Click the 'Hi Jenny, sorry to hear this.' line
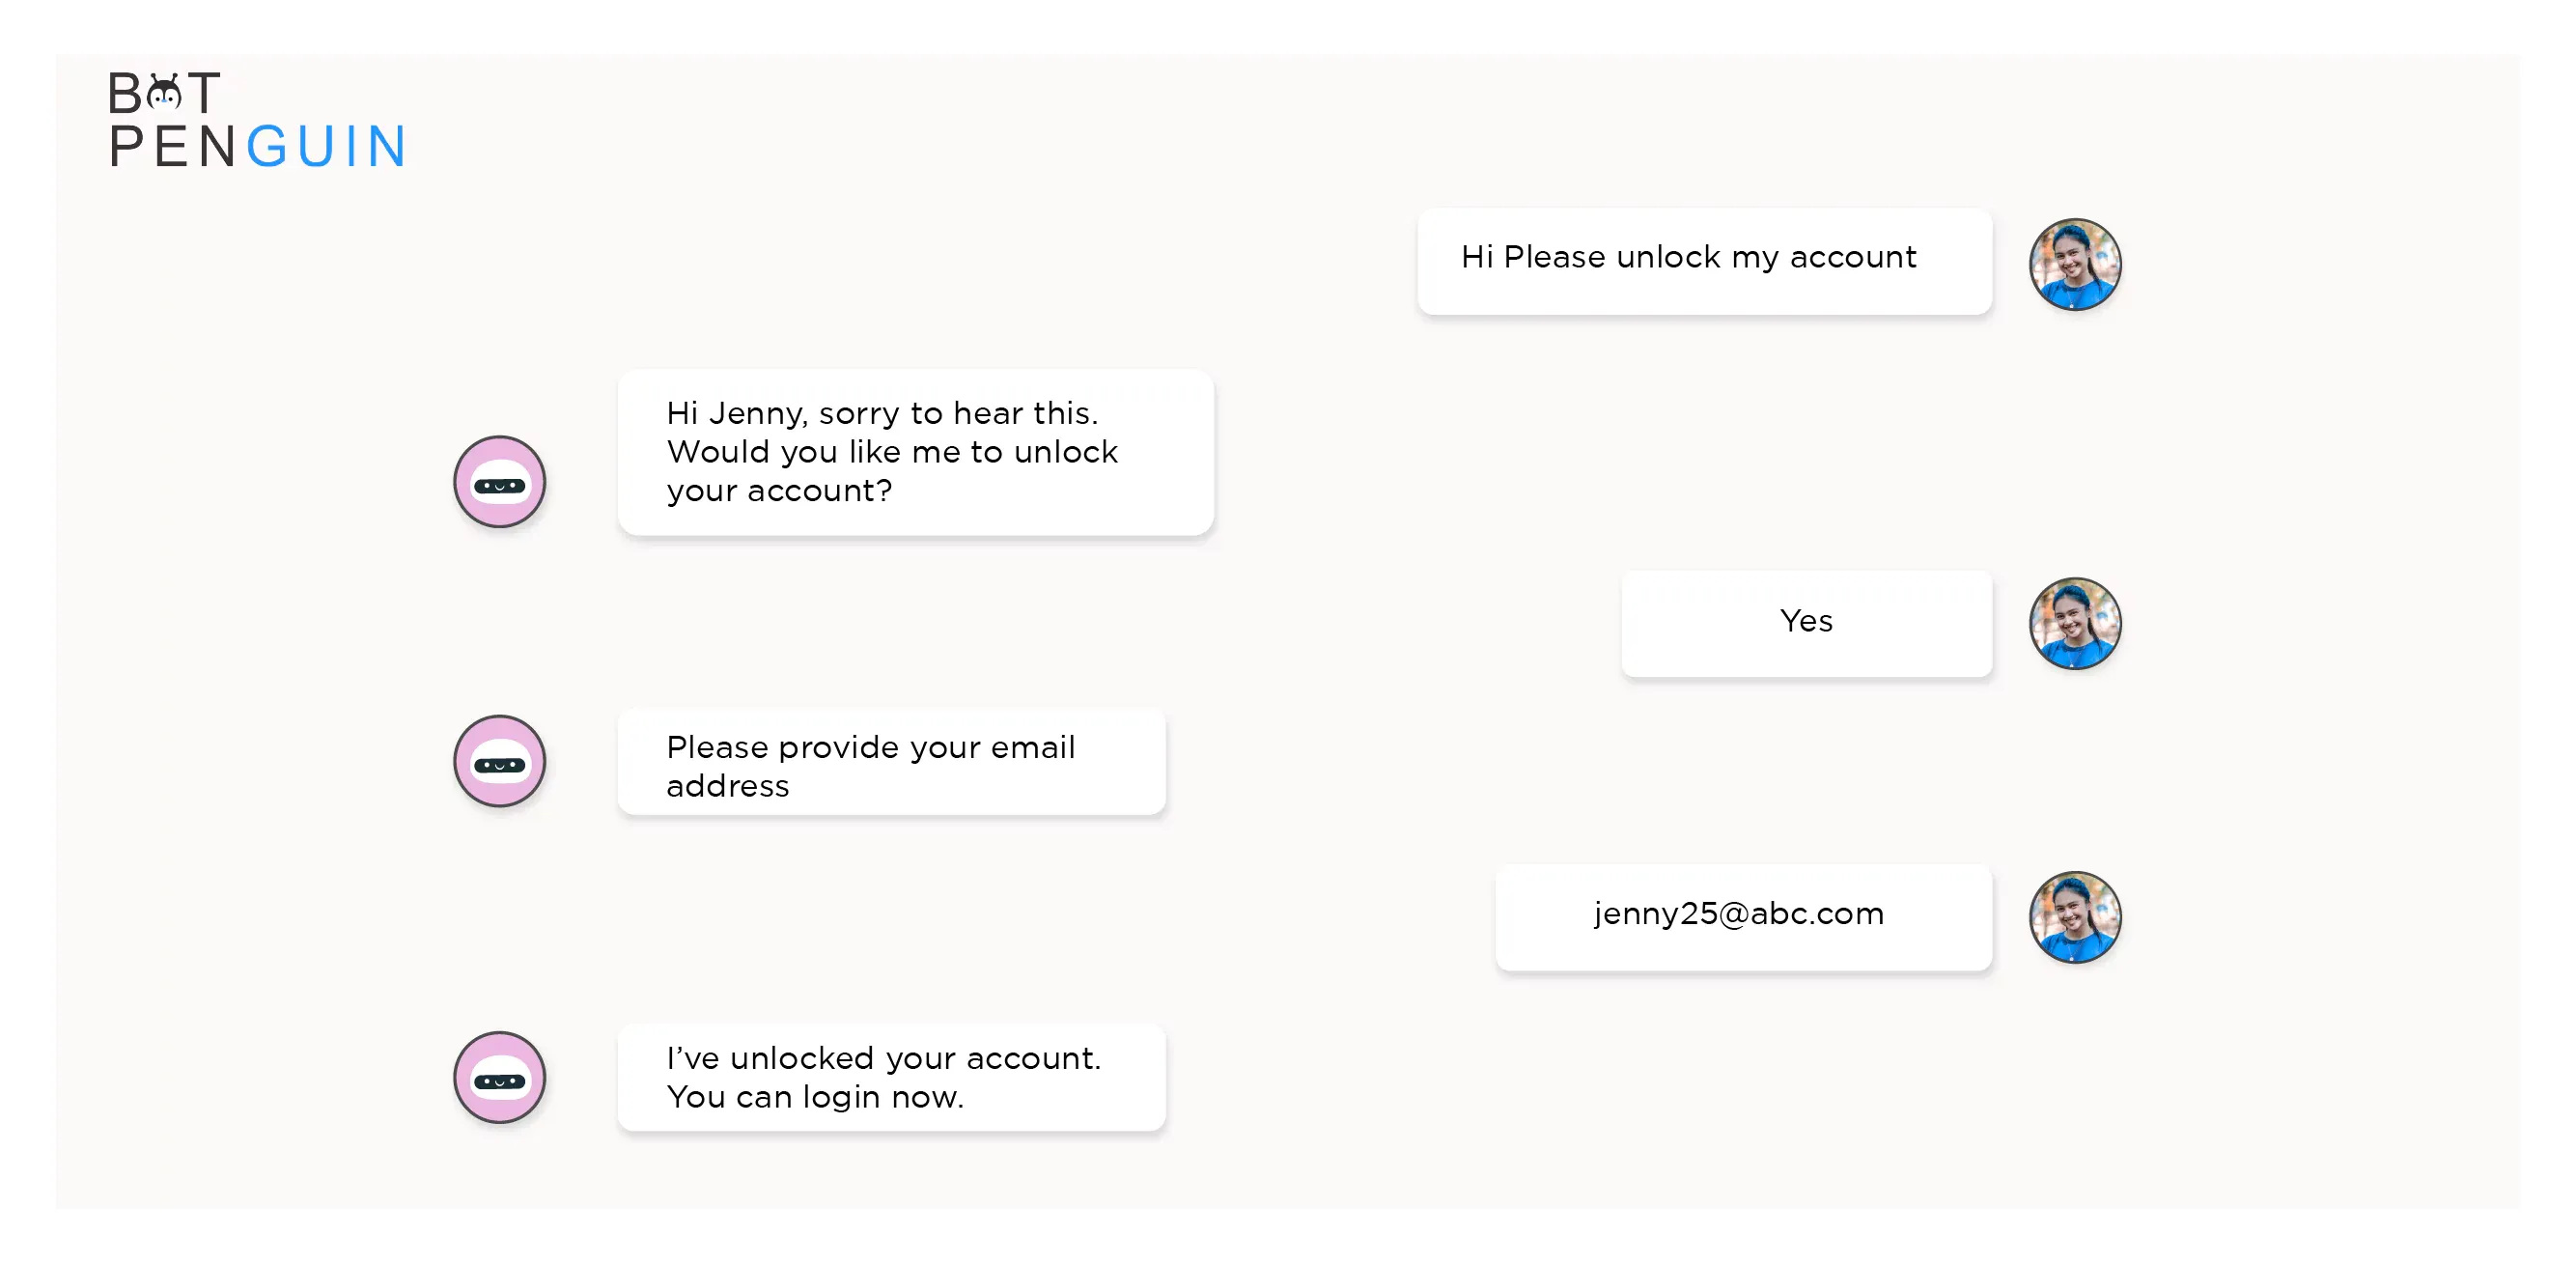2576x1264 pixels. coord(882,414)
